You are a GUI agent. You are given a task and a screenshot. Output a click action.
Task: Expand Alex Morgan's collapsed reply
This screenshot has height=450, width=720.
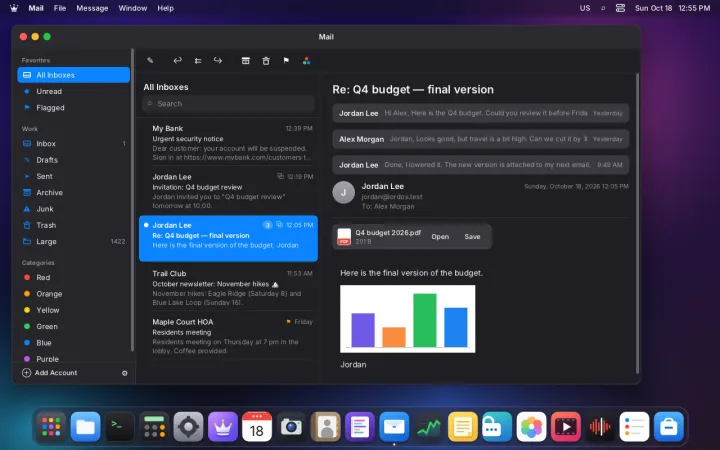[x=480, y=139]
